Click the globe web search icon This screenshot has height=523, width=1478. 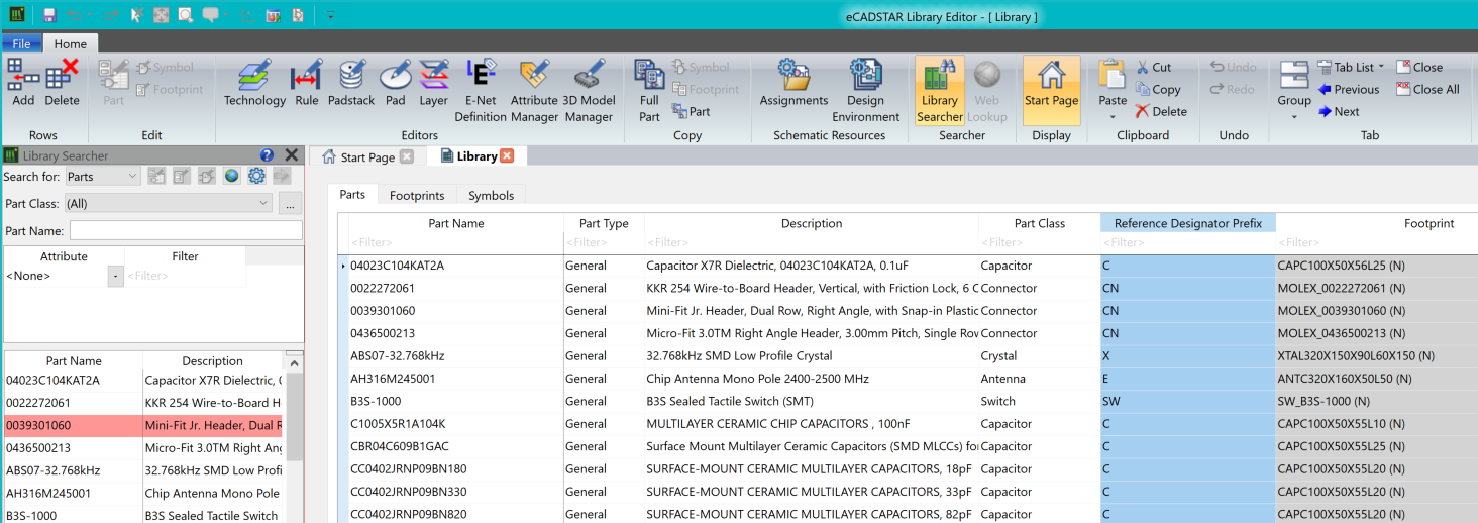pos(231,176)
